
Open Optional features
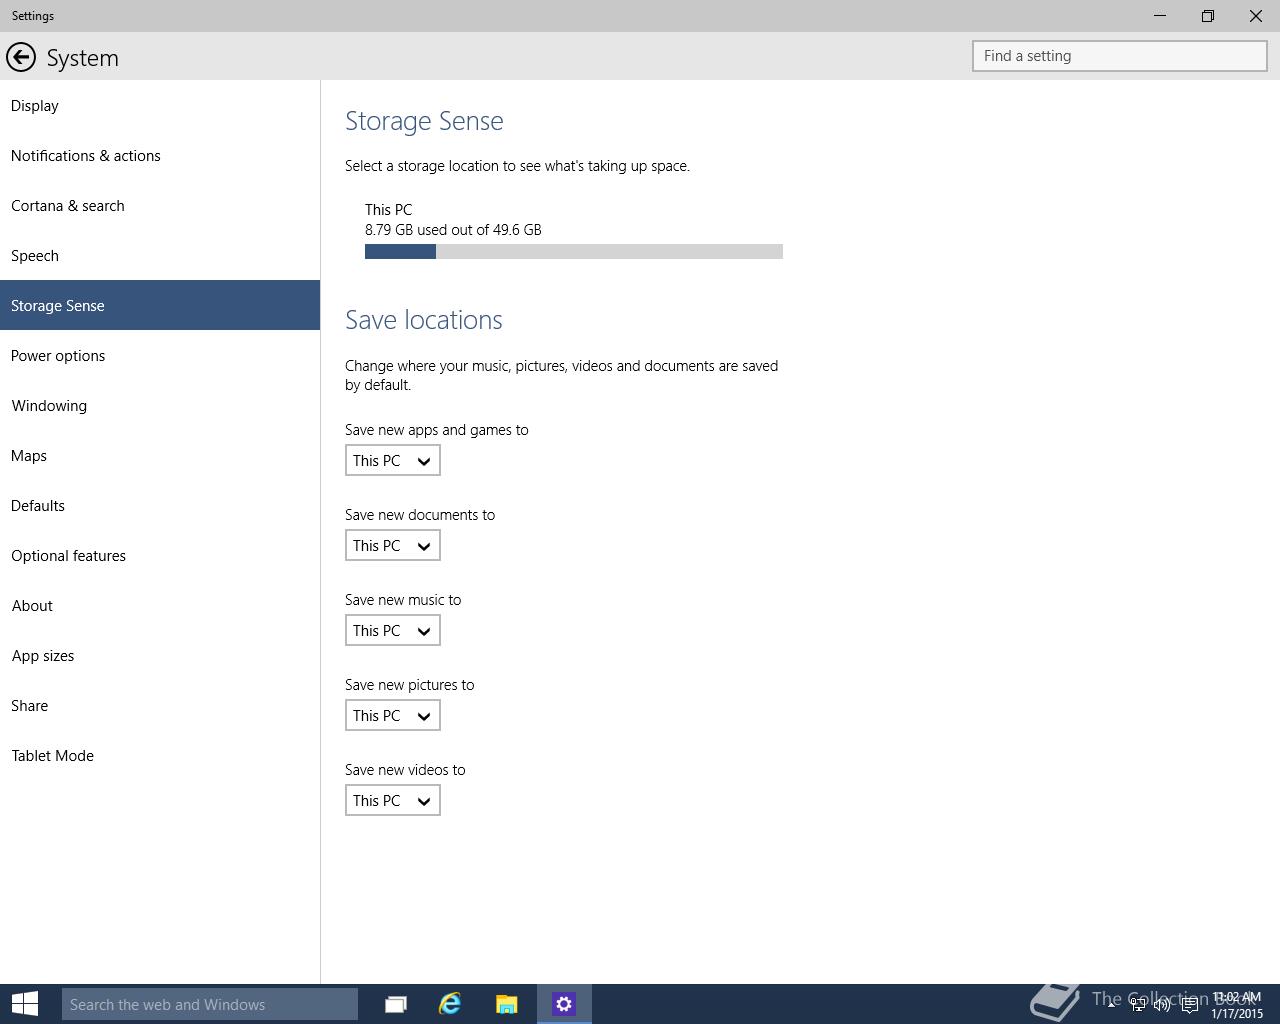click(x=160, y=555)
